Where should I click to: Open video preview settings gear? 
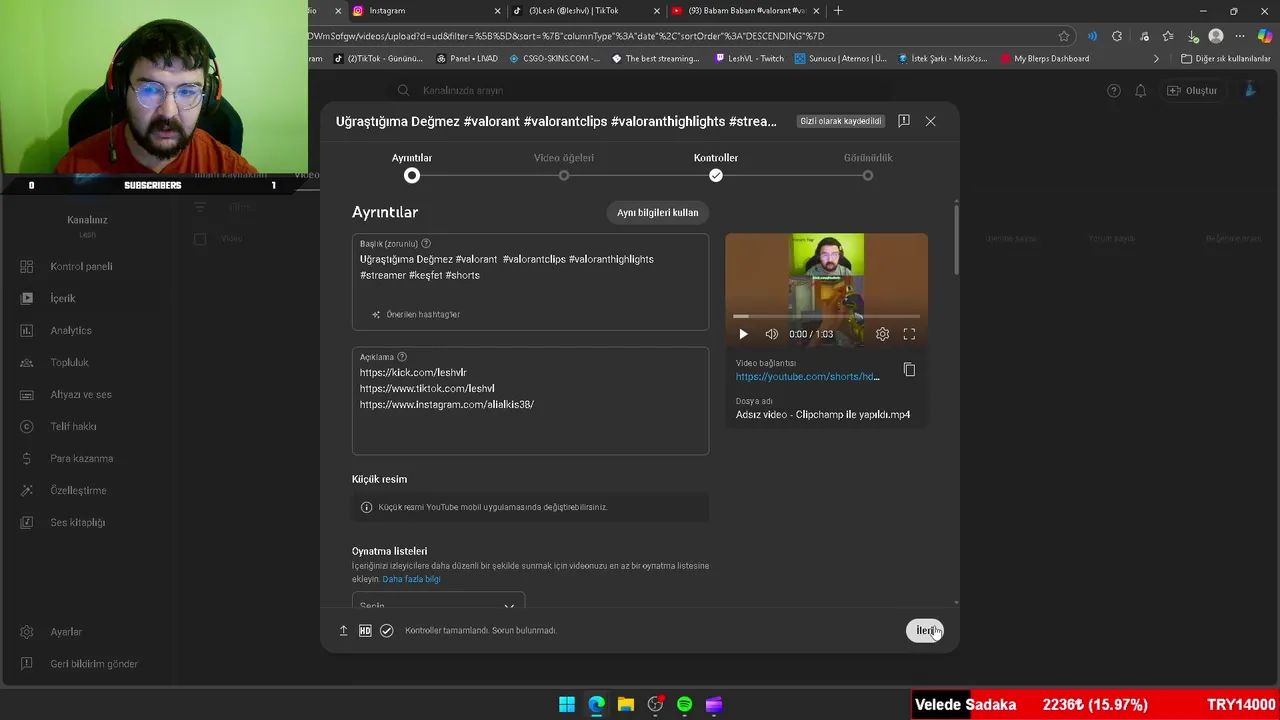(882, 334)
